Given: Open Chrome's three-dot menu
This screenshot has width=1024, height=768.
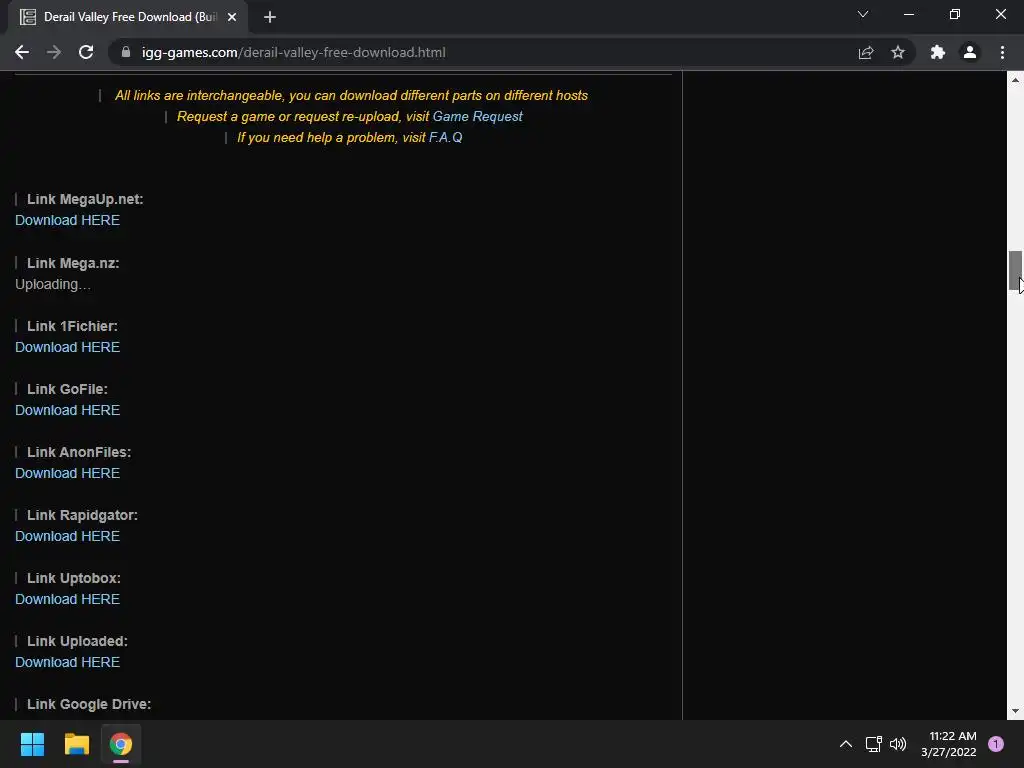Looking at the screenshot, I should pyautogui.click(x=1002, y=52).
